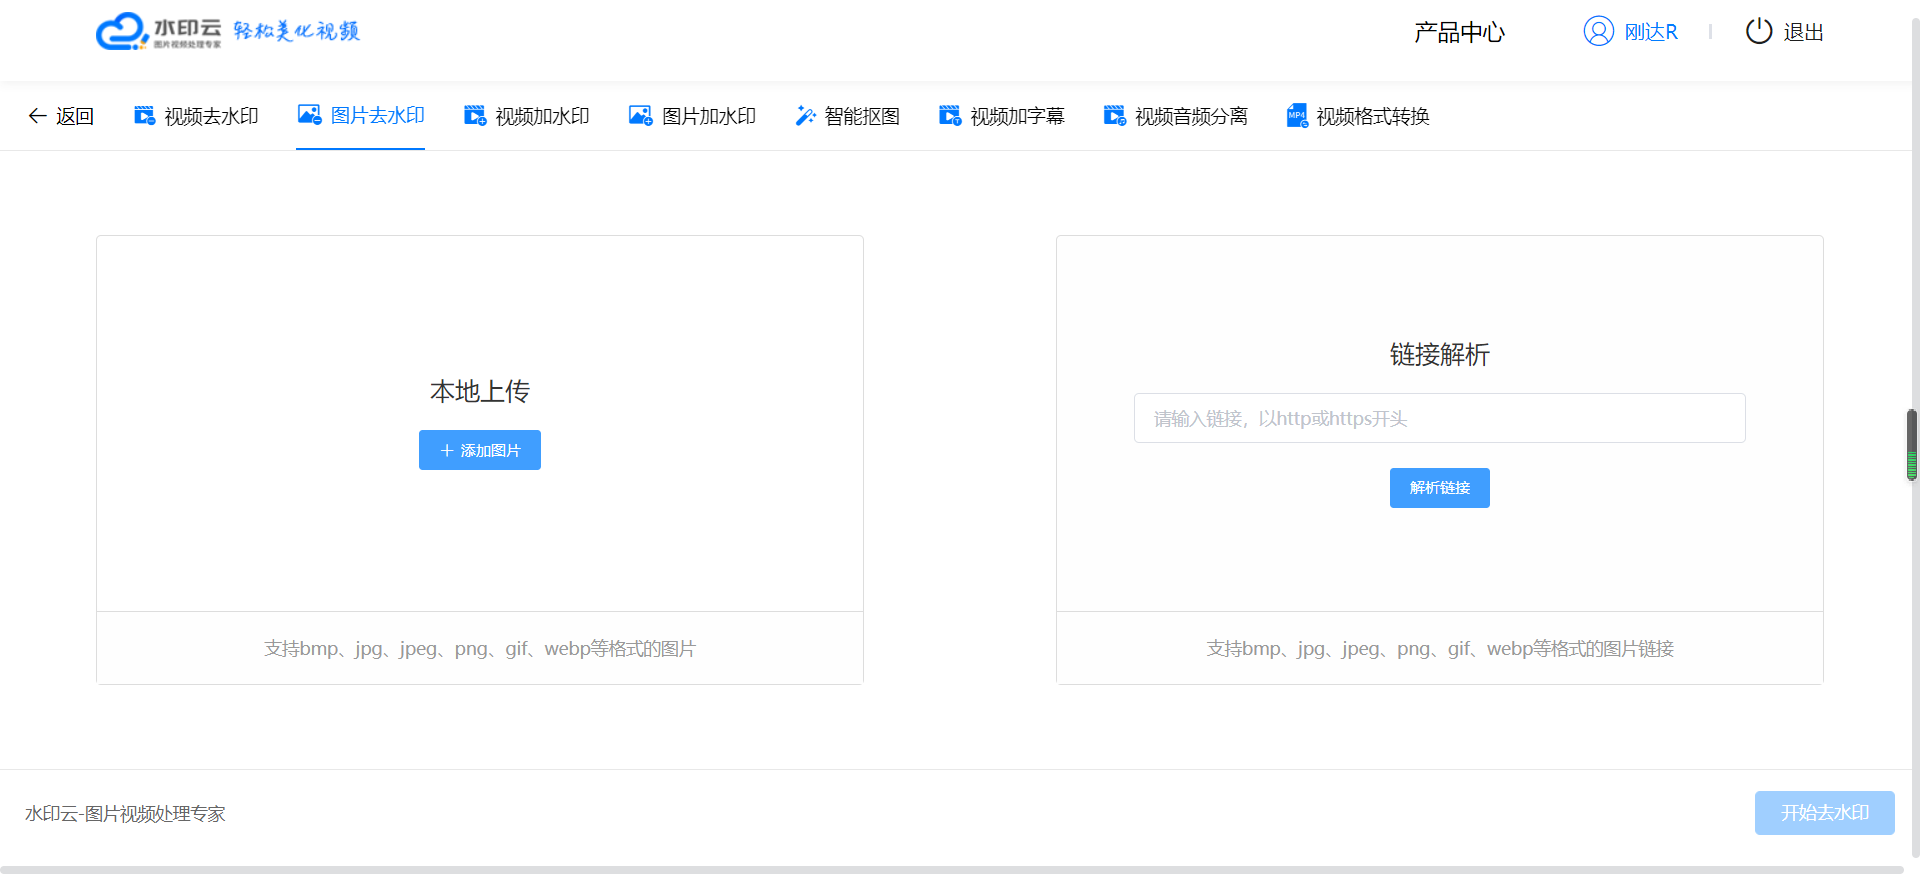Click the power icon next to 退出

pyautogui.click(x=1758, y=32)
